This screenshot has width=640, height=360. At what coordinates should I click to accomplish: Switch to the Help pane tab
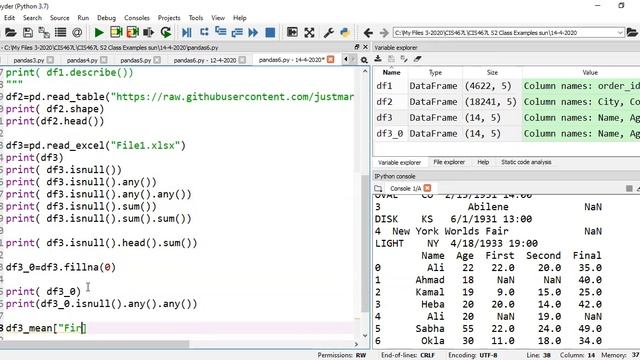tap(483, 162)
